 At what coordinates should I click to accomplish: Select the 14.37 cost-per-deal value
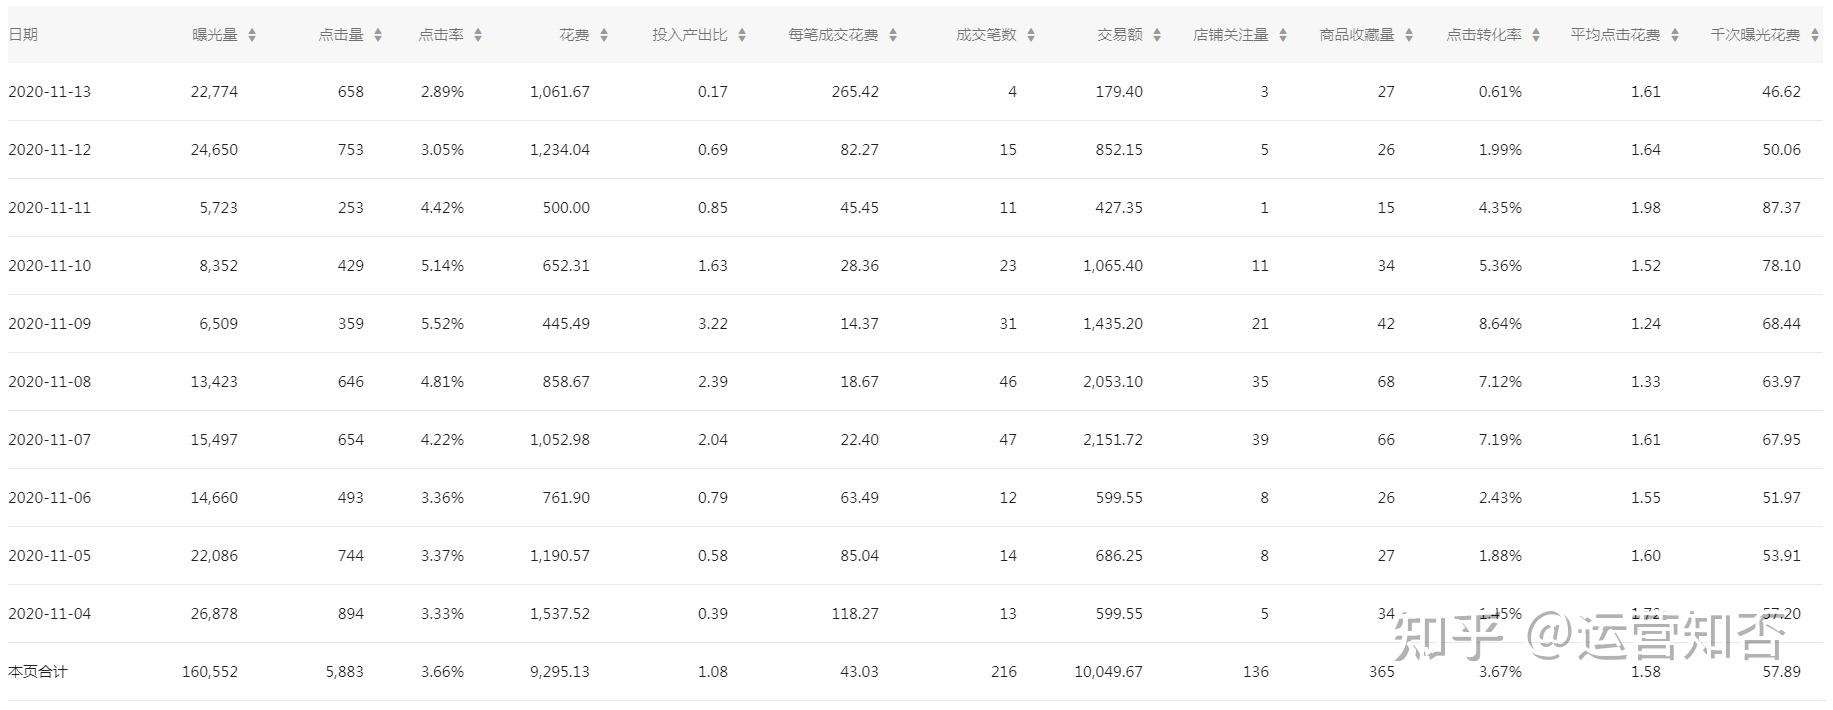[859, 324]
